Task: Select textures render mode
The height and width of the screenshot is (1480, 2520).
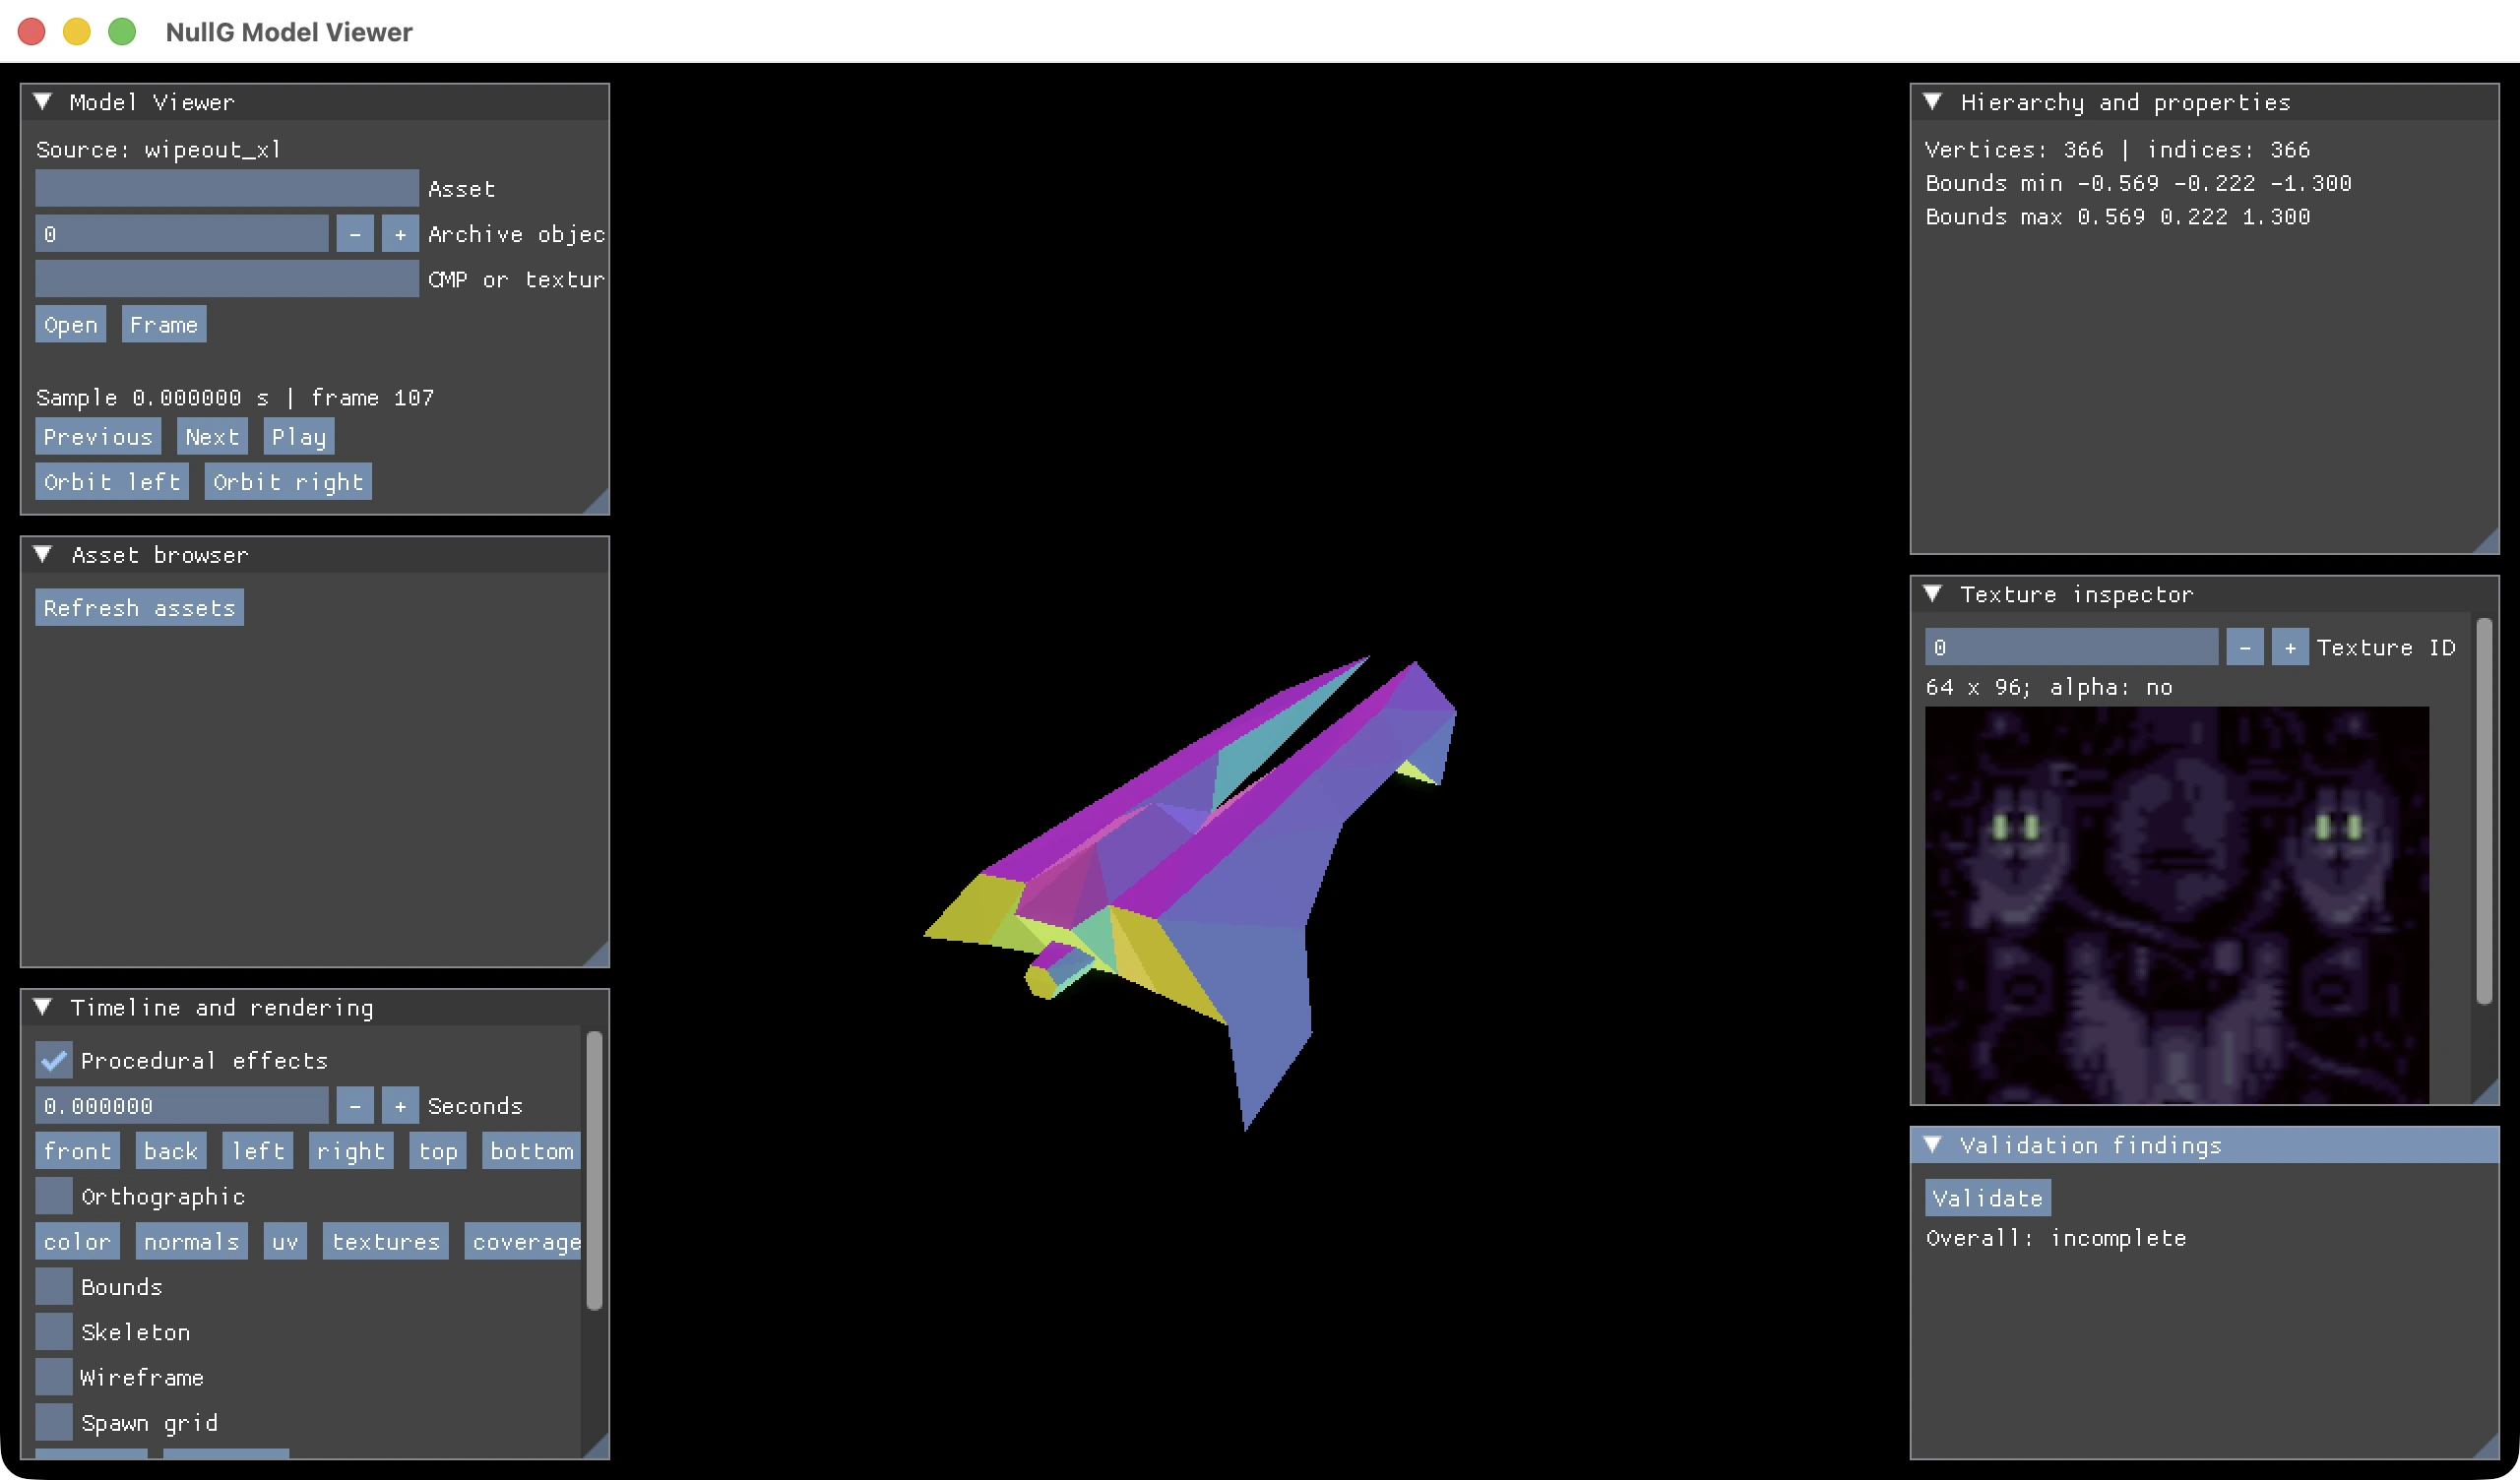Action: [x=386, y=1242]
